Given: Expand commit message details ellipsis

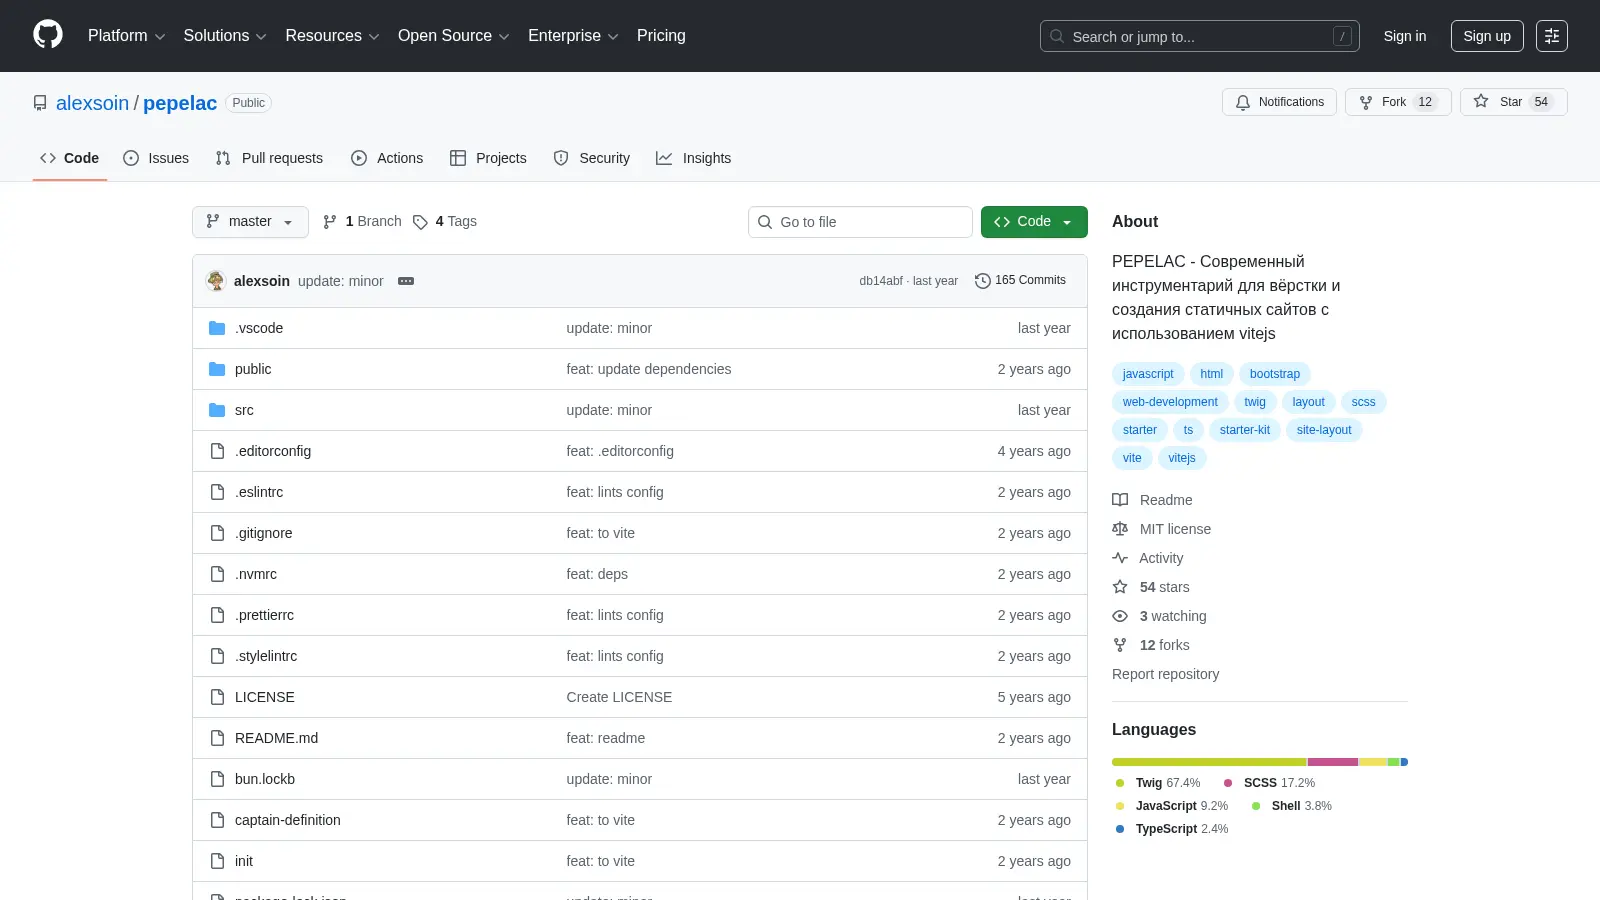Looking at the screenshot, I should tap(406, 281).
